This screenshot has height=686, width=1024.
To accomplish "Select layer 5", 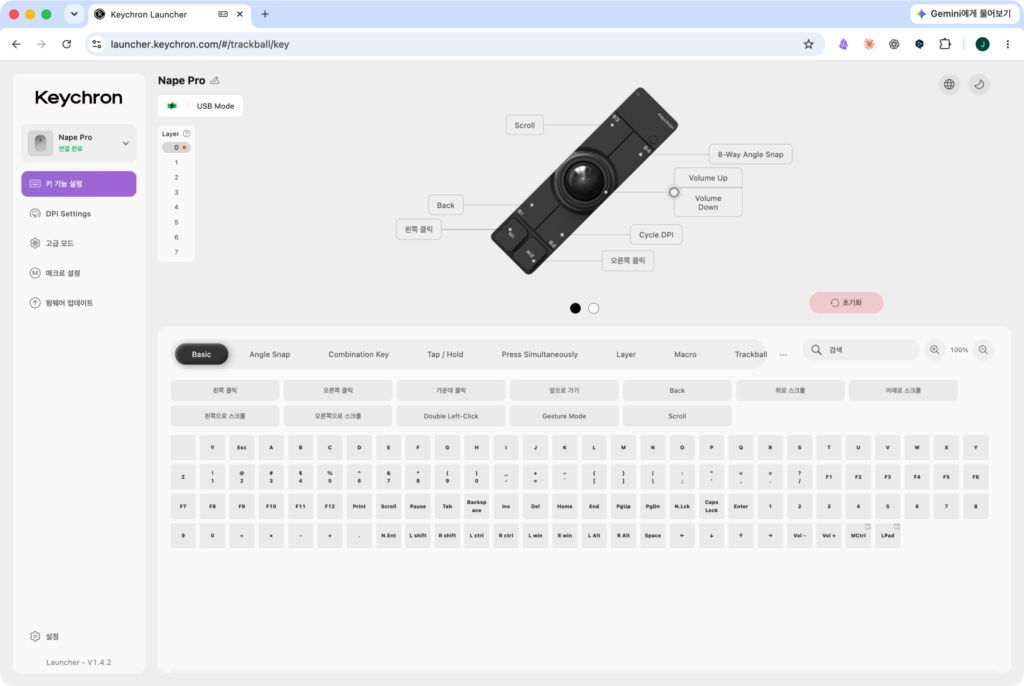I will [x=176, y=222].
